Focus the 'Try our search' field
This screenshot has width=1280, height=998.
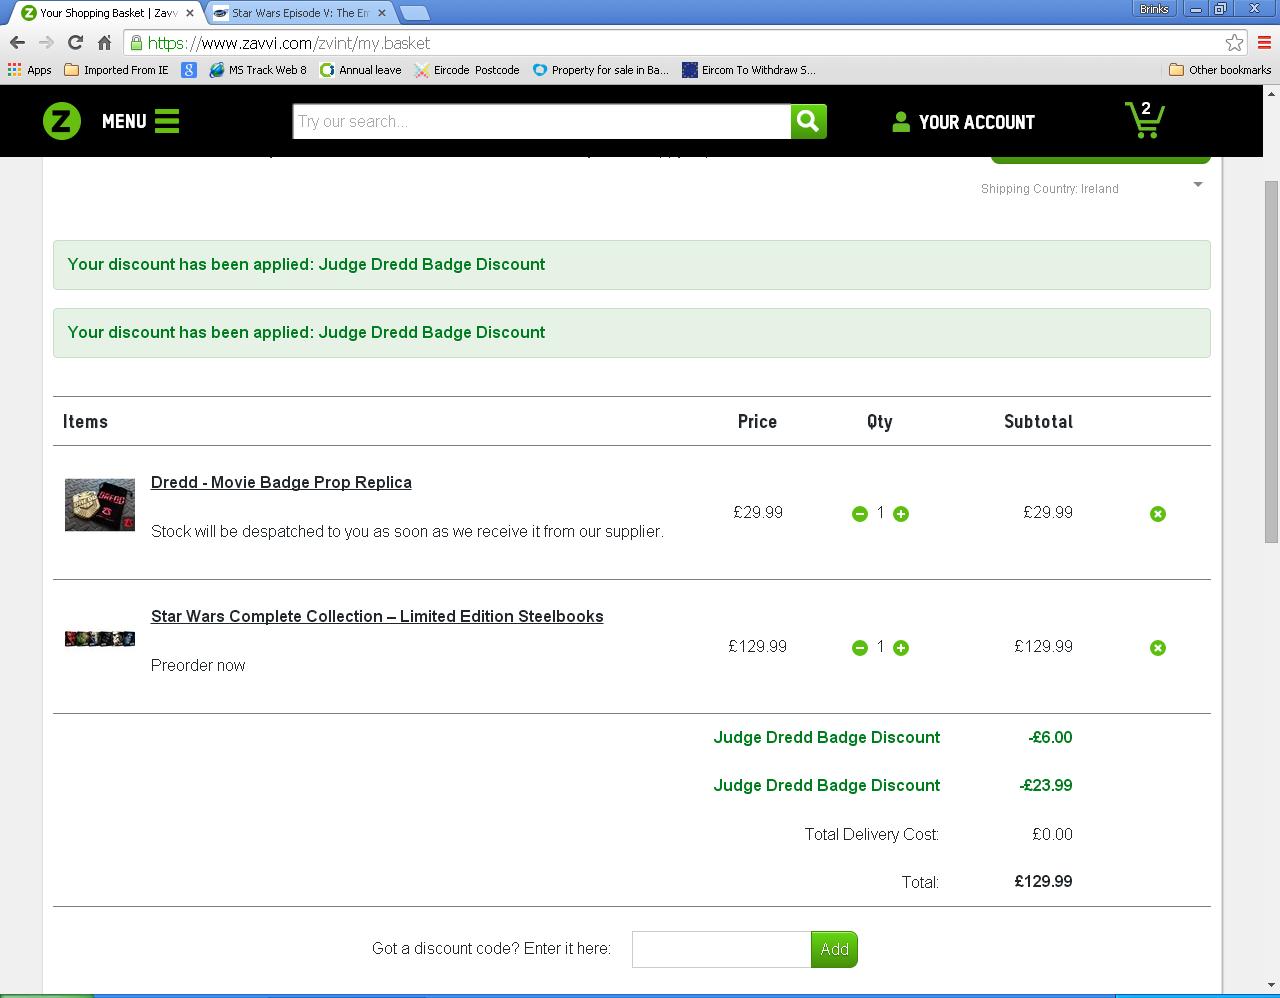(542, 121)
